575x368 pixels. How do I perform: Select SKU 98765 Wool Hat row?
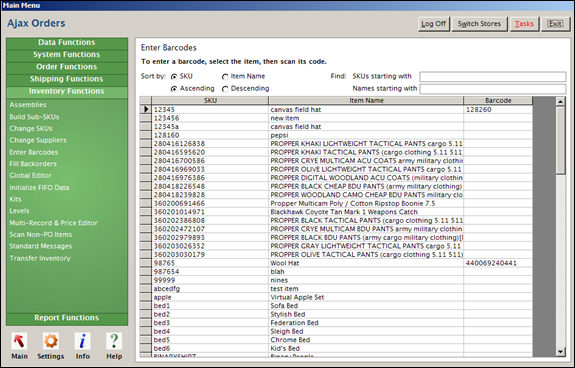point(337,263)
